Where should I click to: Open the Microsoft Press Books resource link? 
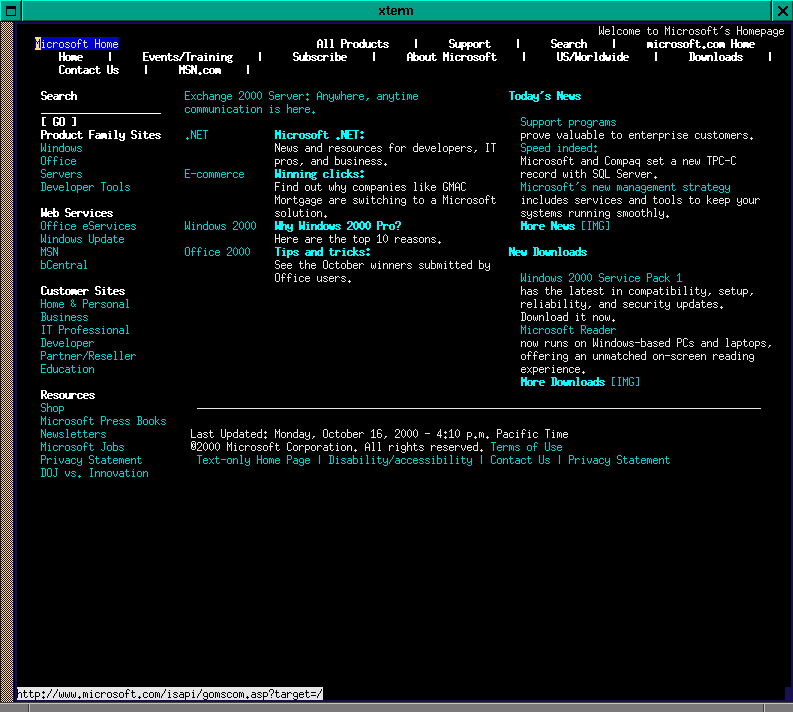coord(103,421)
